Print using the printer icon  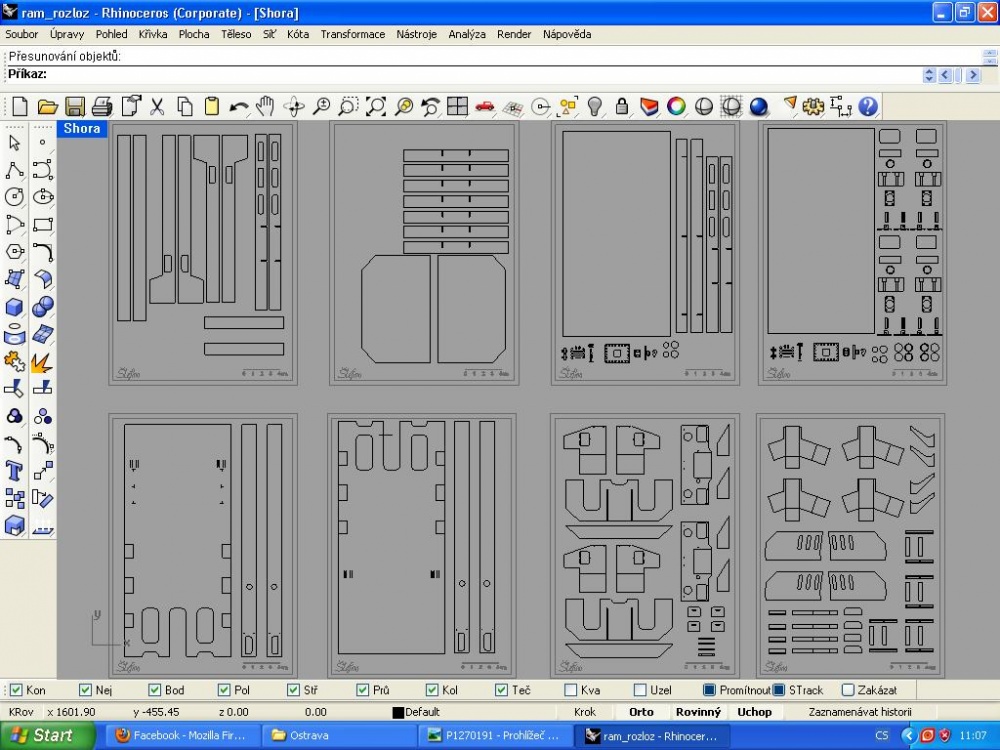point(102,107)
